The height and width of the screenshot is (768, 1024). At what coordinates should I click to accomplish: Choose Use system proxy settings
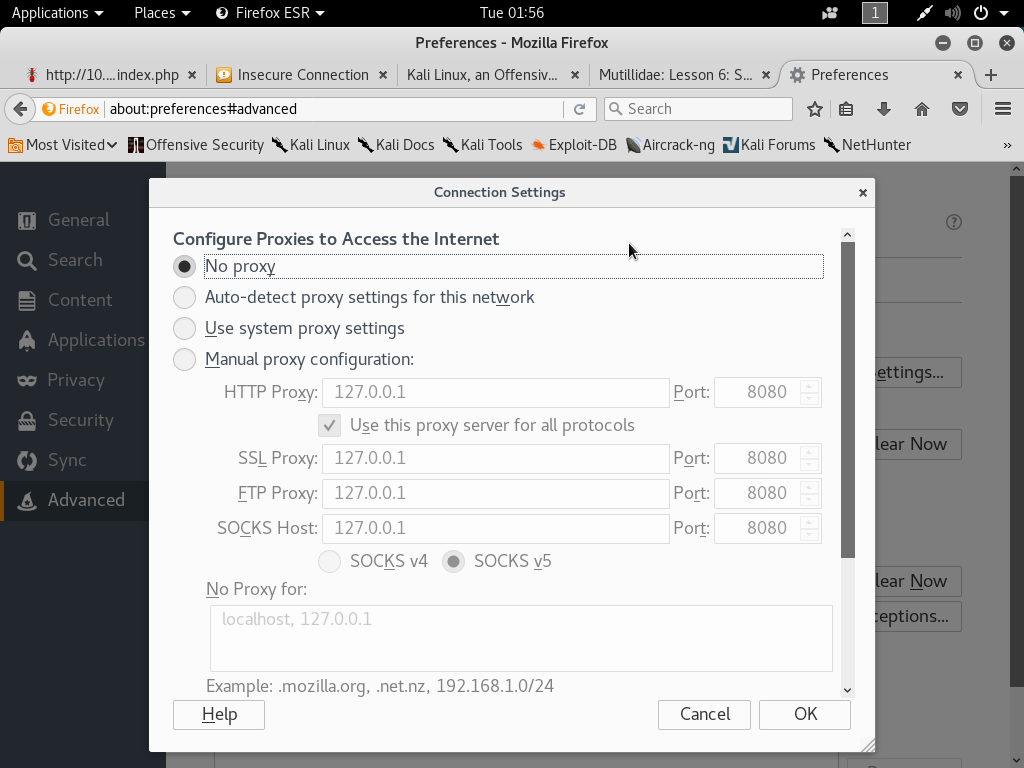185,329
